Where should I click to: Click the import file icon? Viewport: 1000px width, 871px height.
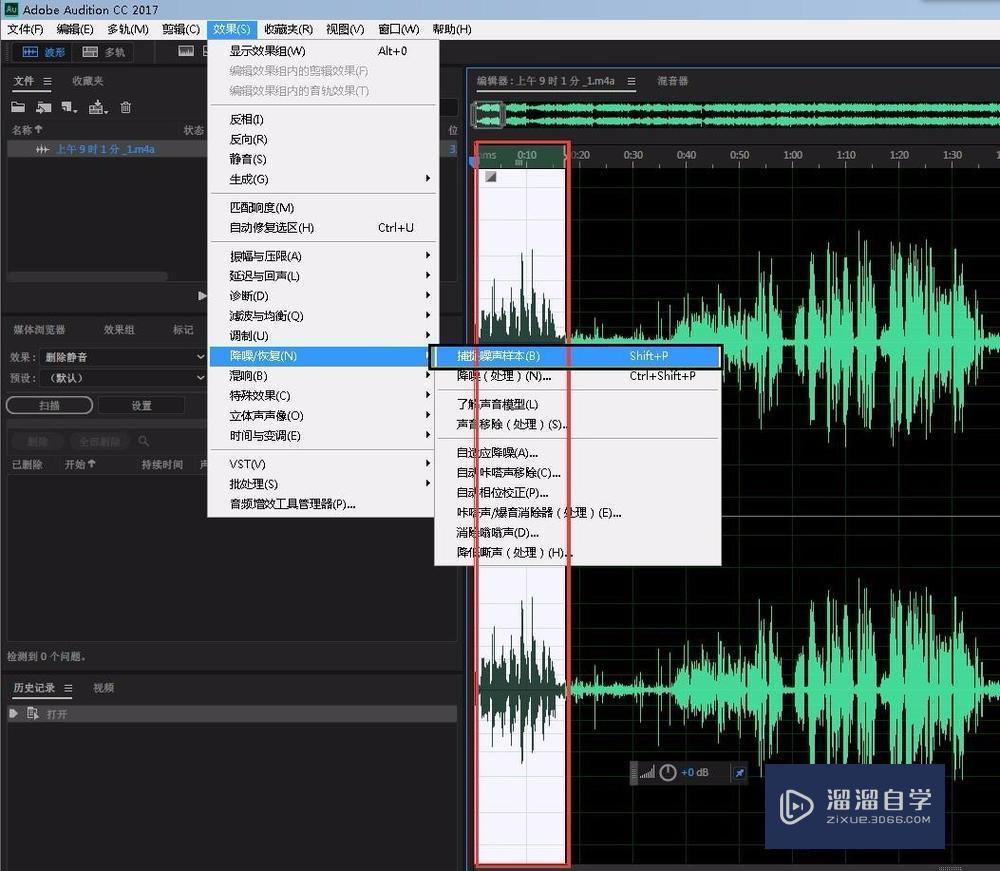pos(43,107)
